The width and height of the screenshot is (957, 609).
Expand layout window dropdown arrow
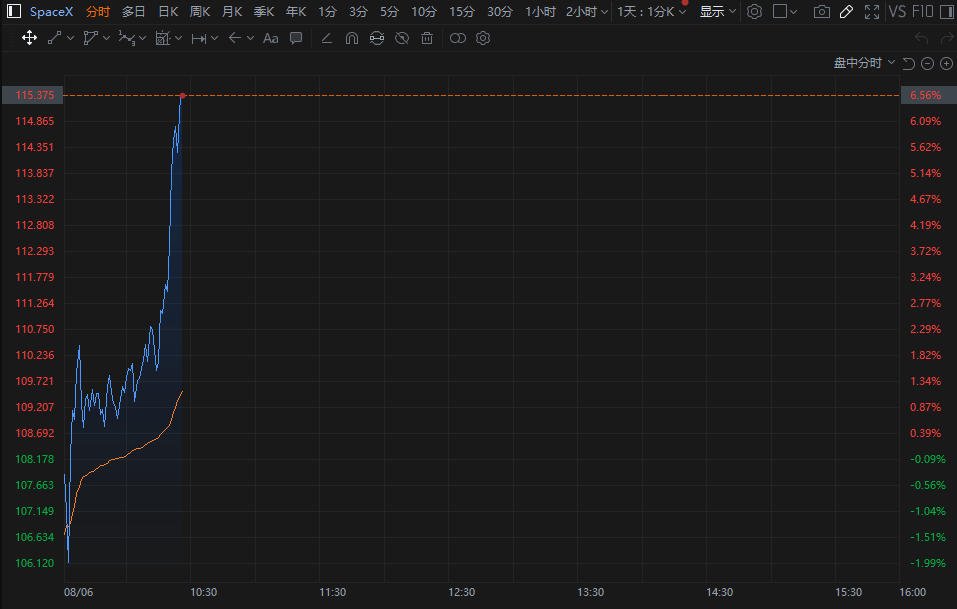pos(793,12)
